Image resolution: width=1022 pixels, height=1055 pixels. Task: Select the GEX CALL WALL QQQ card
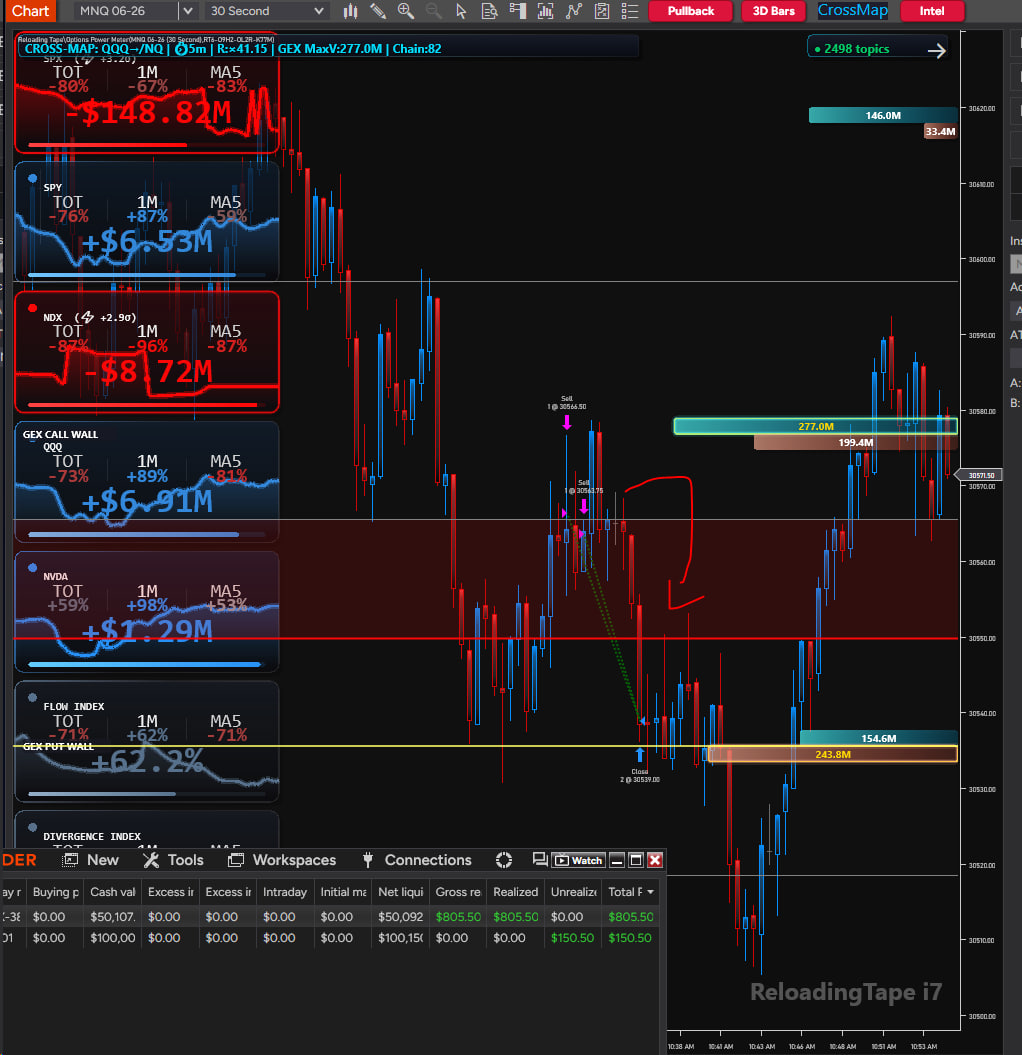(x=147, y=482)
